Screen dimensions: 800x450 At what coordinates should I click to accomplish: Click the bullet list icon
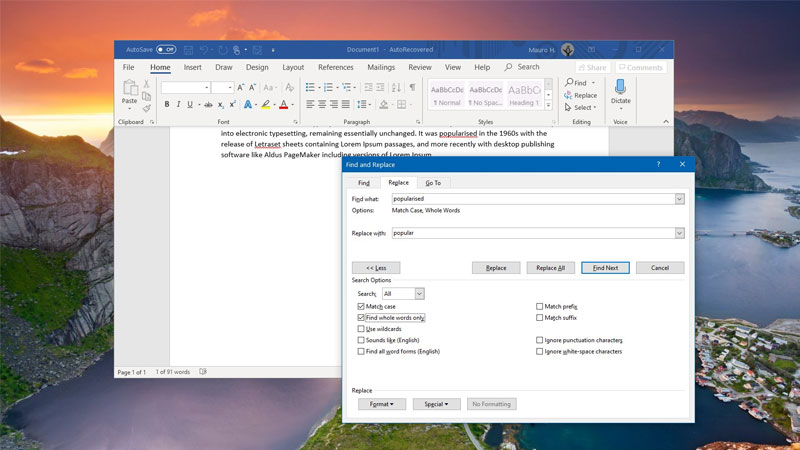311,87
